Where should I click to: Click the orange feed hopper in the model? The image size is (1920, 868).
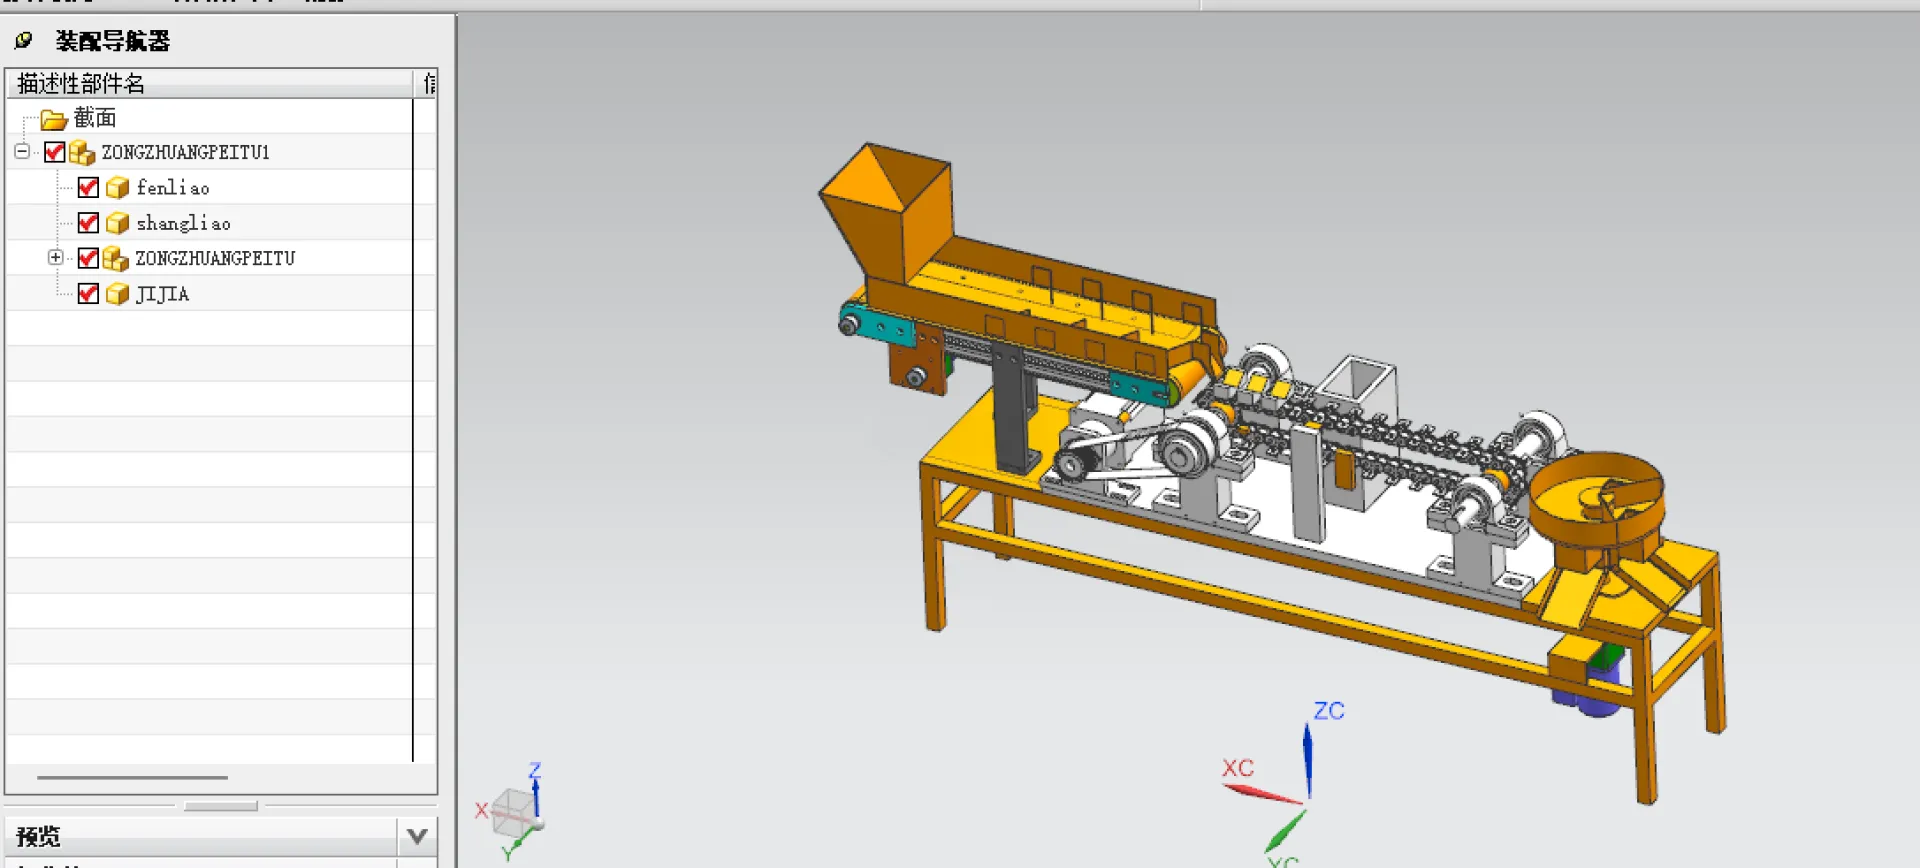click(x=886, y=212)
